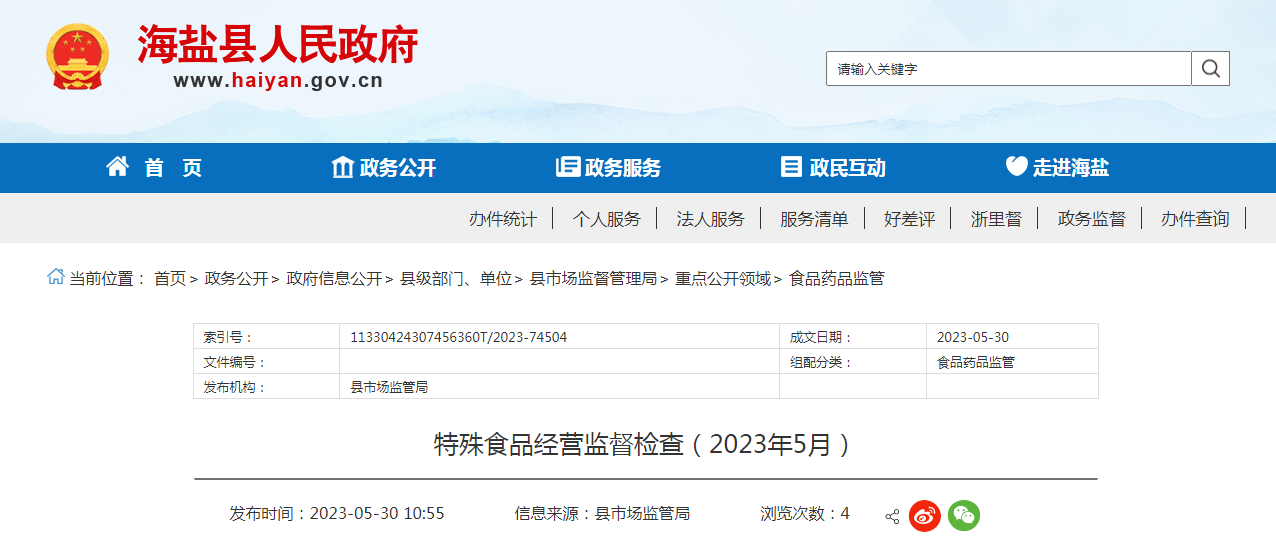1276x545 pixels.
Task: Open the 政民互动 main navigation item
Action: point(847,168)
